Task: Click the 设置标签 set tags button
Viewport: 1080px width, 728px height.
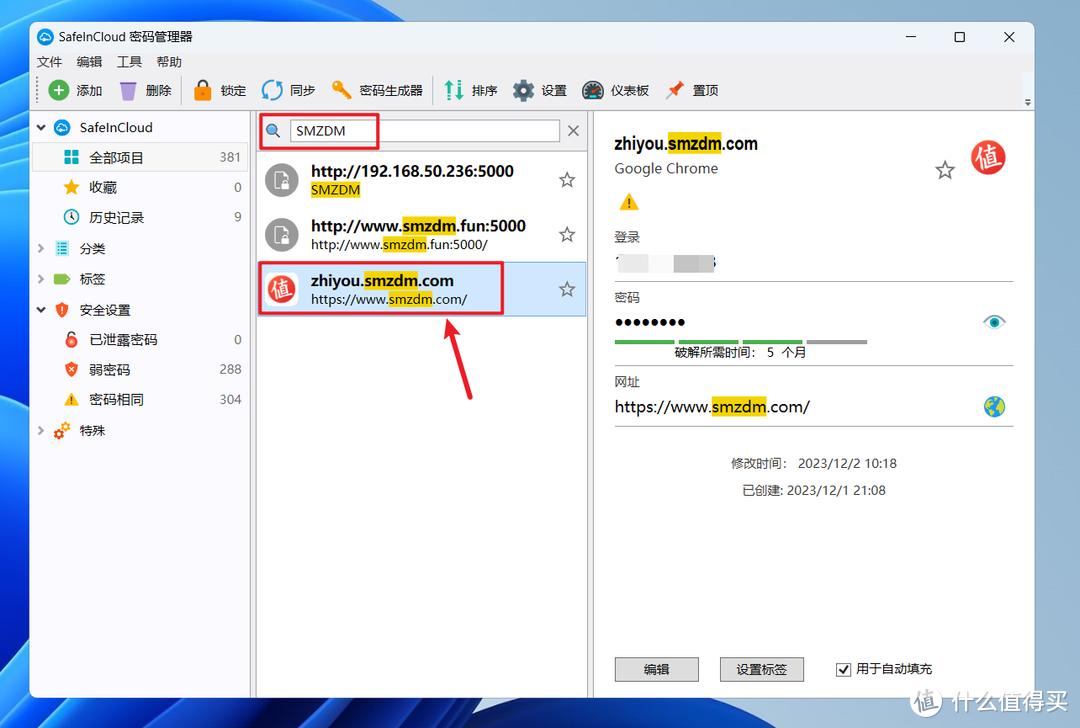Action: point(761,669)
